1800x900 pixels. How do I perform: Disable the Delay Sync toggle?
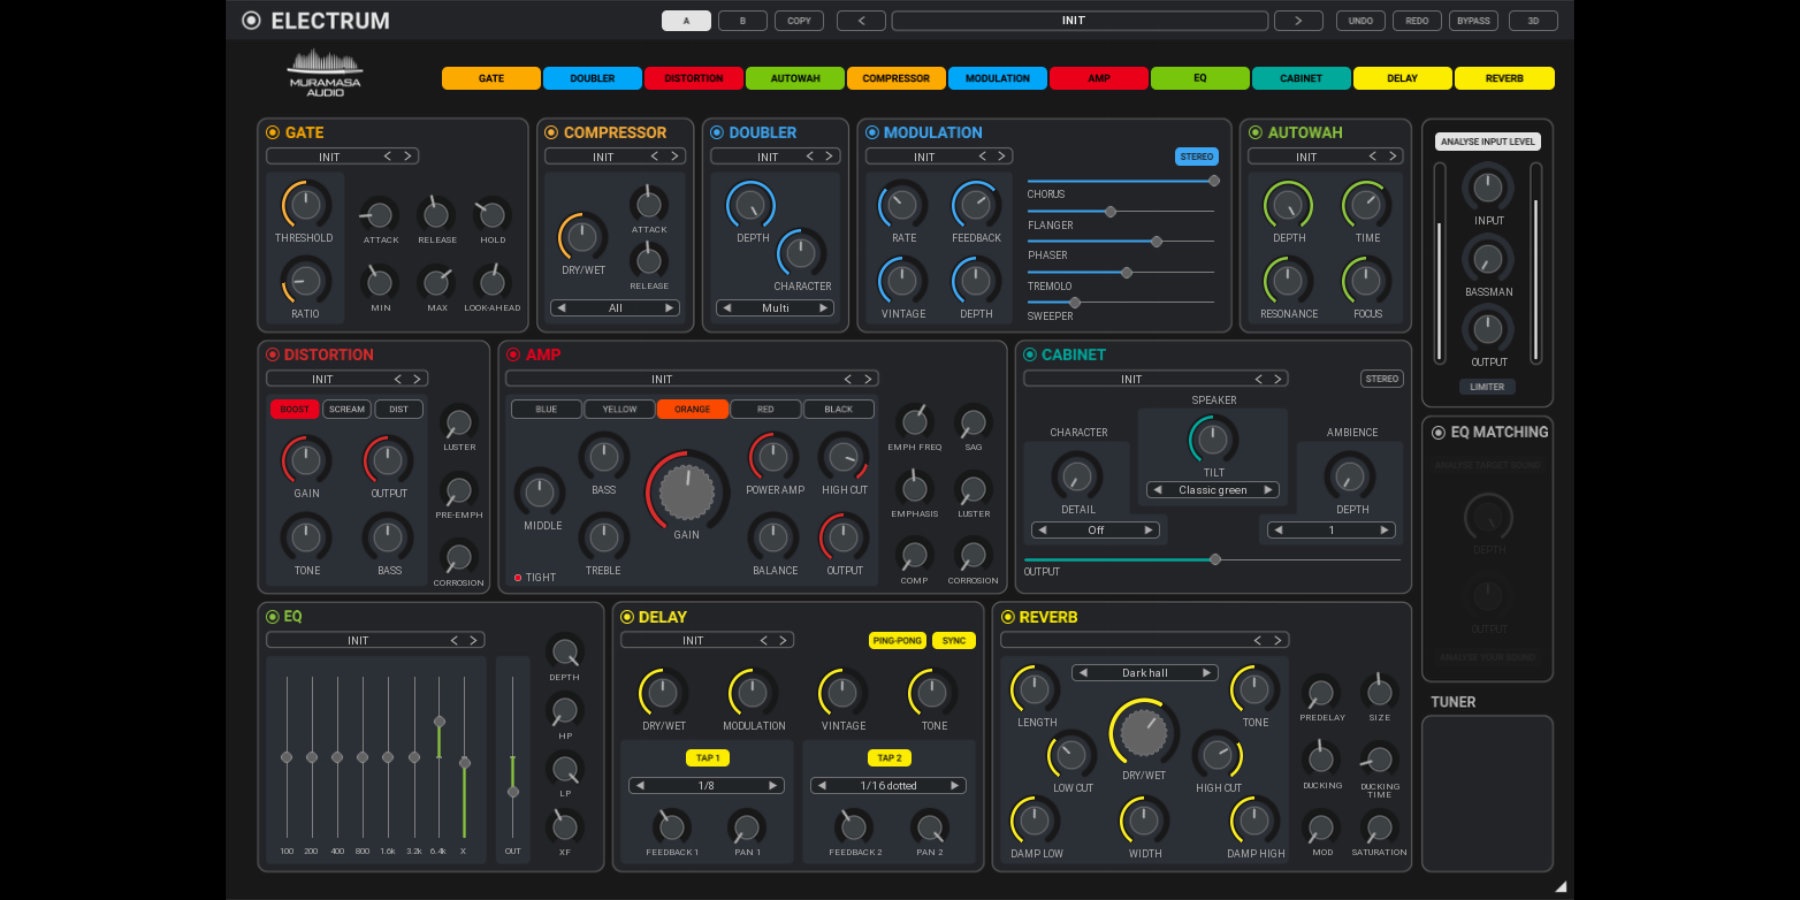(953, 640)
